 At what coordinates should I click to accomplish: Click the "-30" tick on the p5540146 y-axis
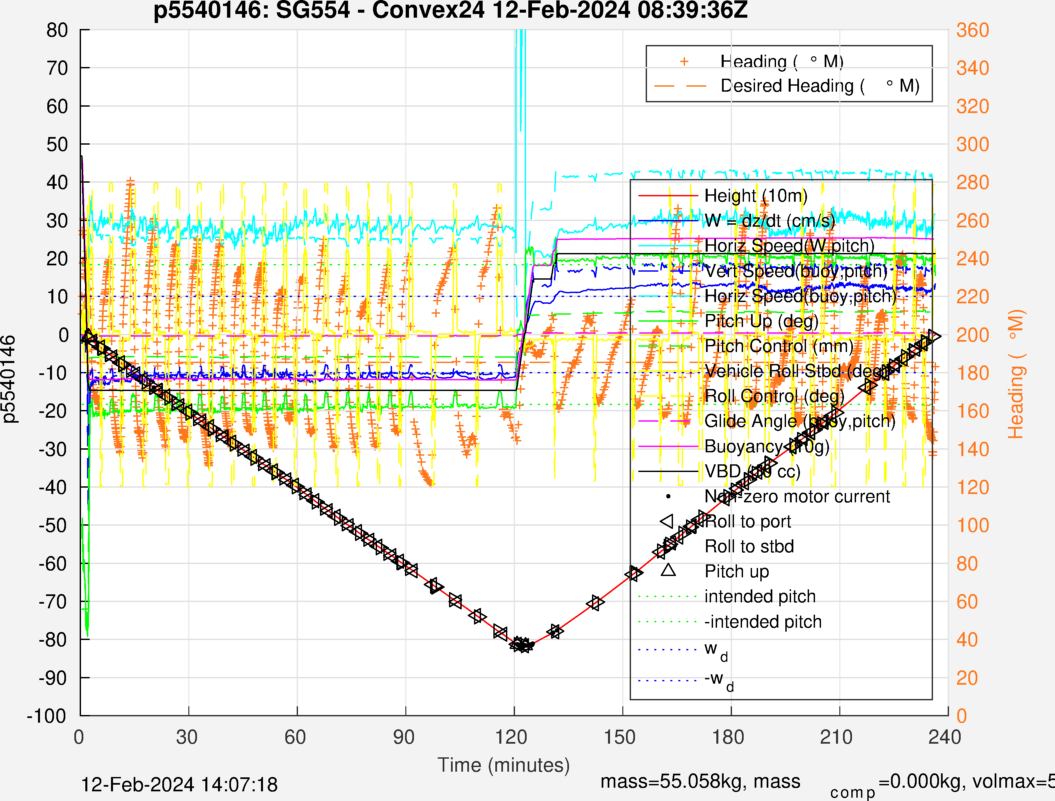tap(53, 449)
